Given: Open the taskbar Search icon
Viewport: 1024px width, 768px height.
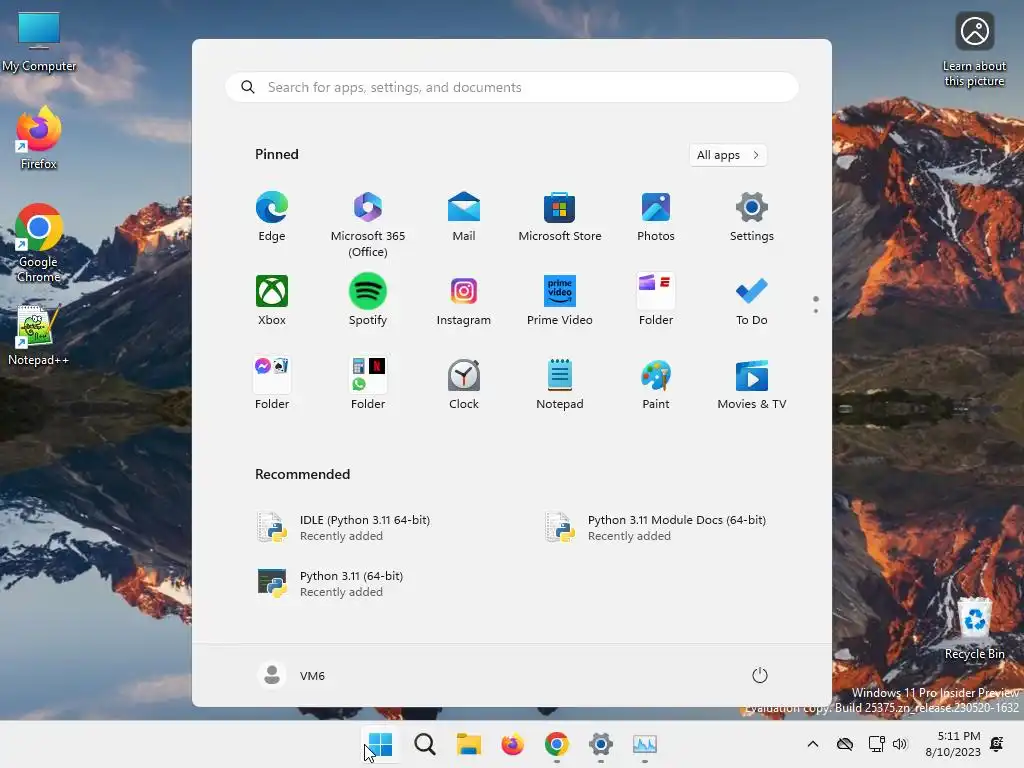Looking at the screenshot, I should [x=424, y=744].
